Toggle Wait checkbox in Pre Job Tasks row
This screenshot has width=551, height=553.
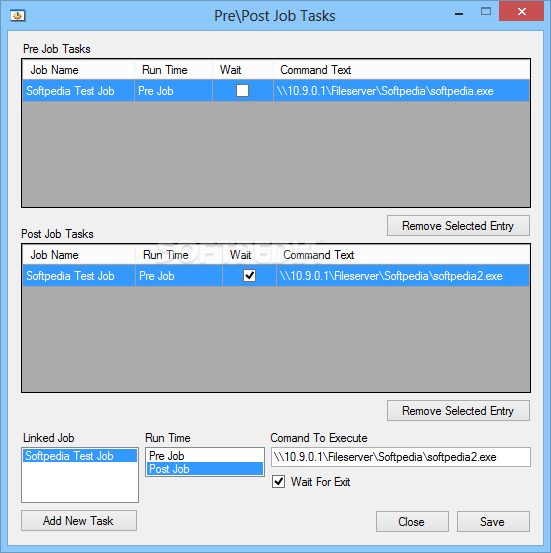pos(242,91)
